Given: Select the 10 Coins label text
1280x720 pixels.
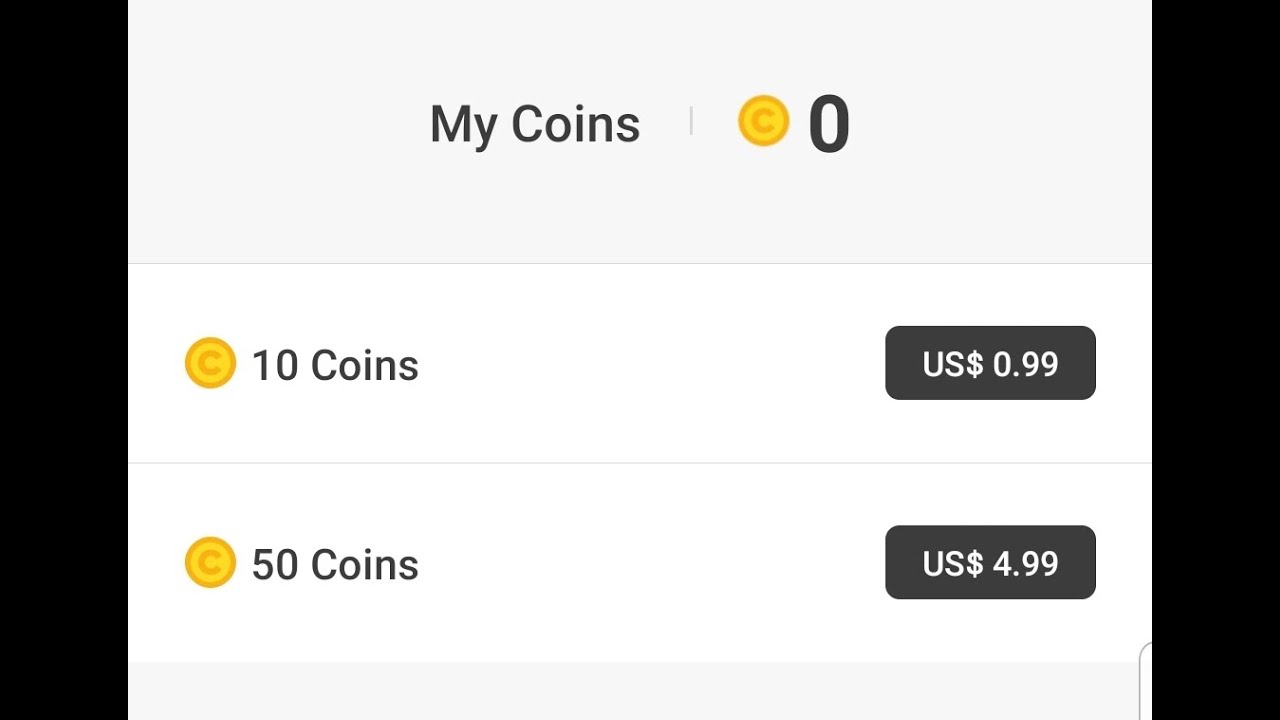Looking at the screenshot, I should [x=335, y=365].
